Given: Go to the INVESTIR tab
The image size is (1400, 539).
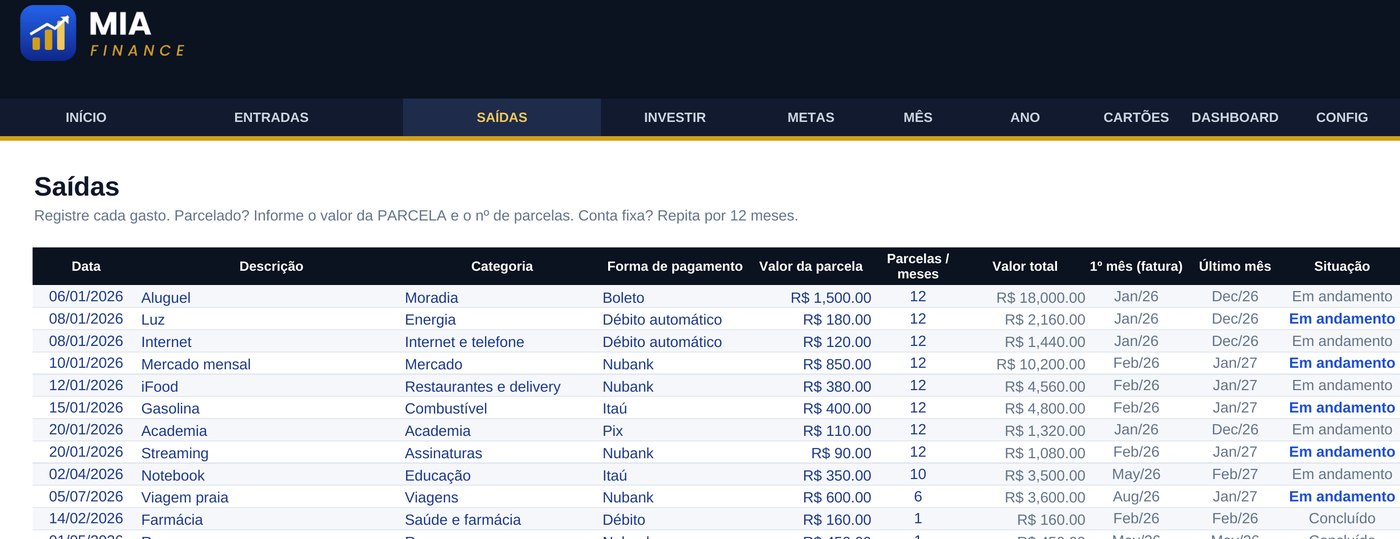Looking at the screenshot, I should [x=675, y=117].
